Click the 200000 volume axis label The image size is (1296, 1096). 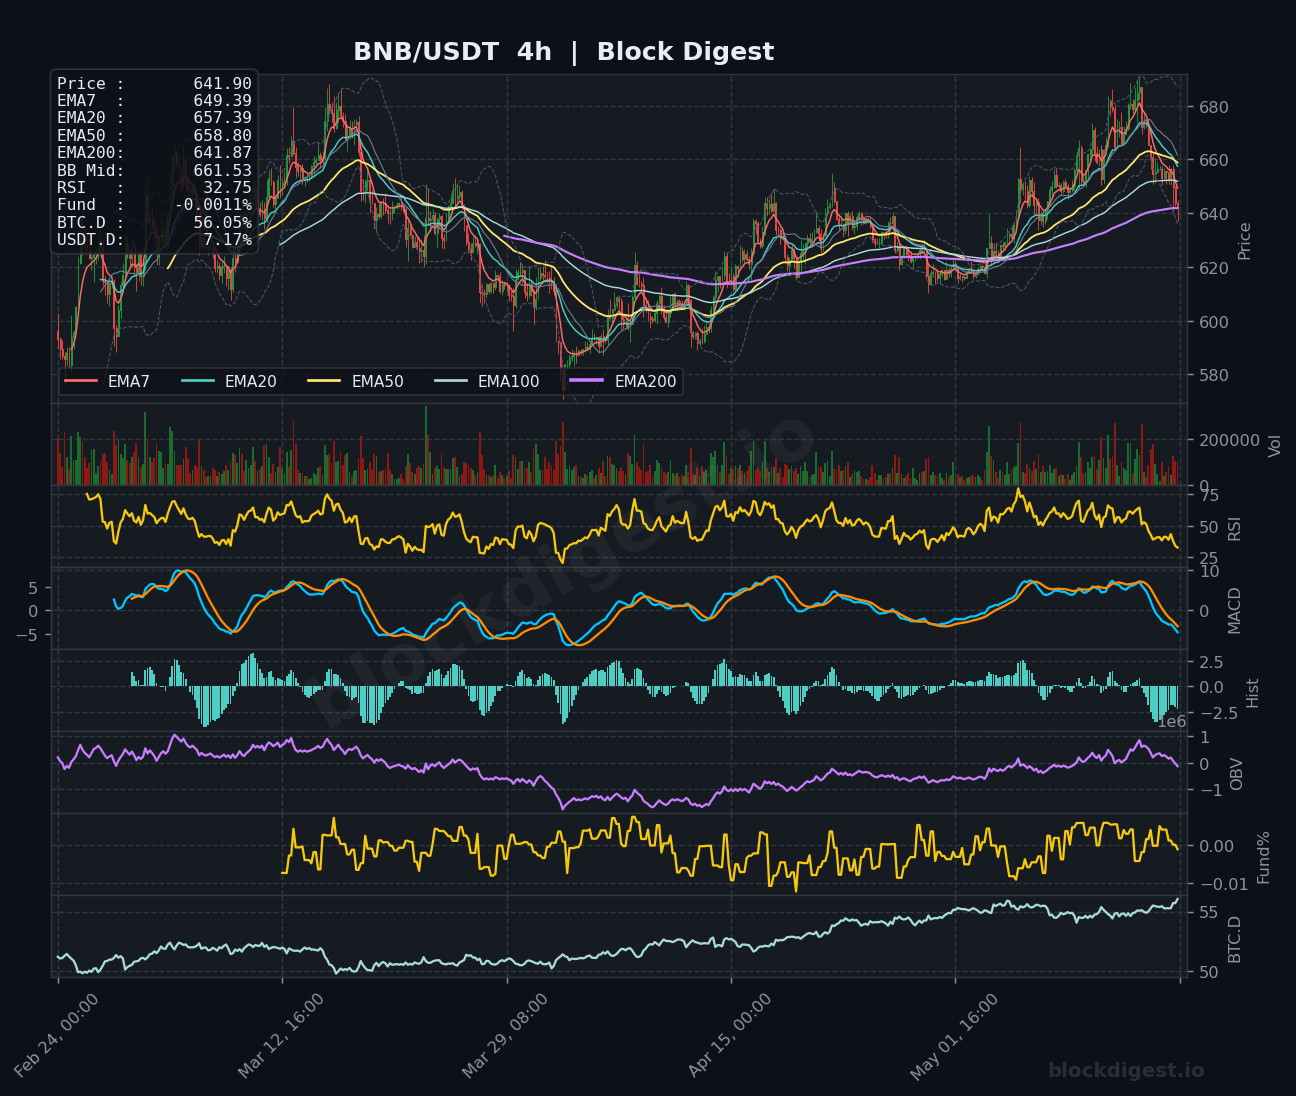pyautogui.click(x=1228, y=440)
